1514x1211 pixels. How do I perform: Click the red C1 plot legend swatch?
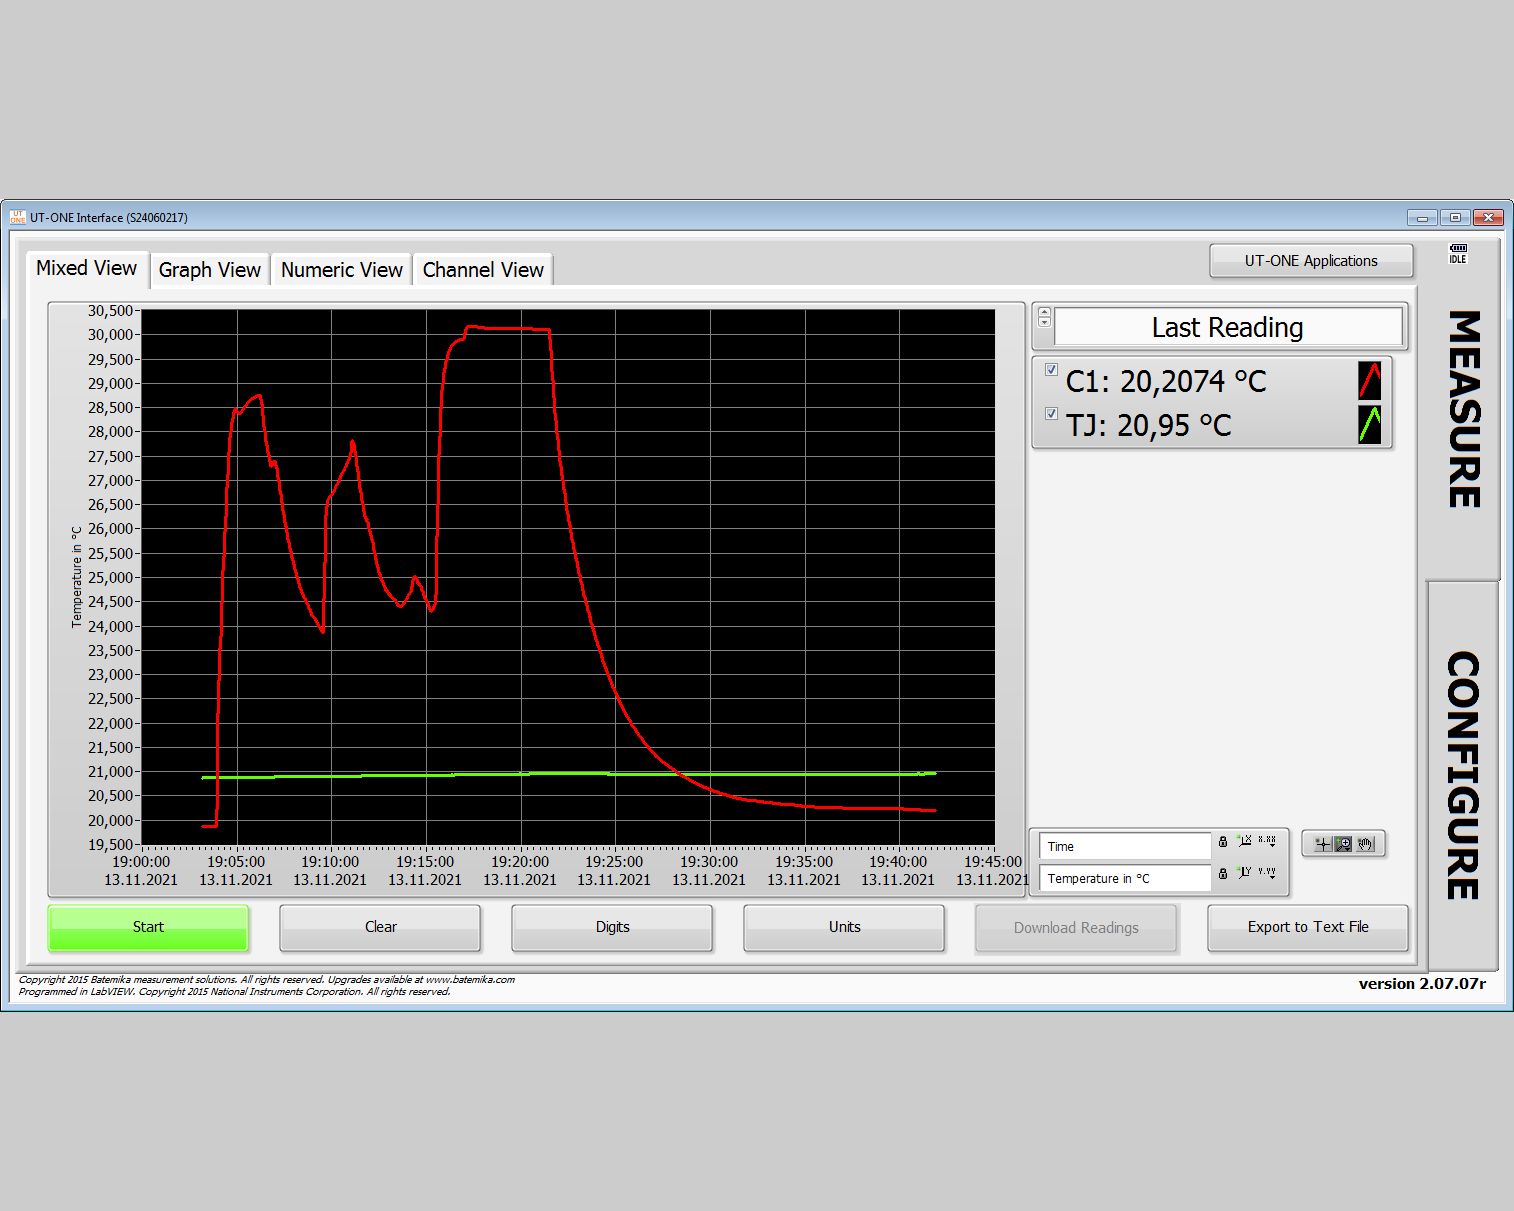point(1370,380)
